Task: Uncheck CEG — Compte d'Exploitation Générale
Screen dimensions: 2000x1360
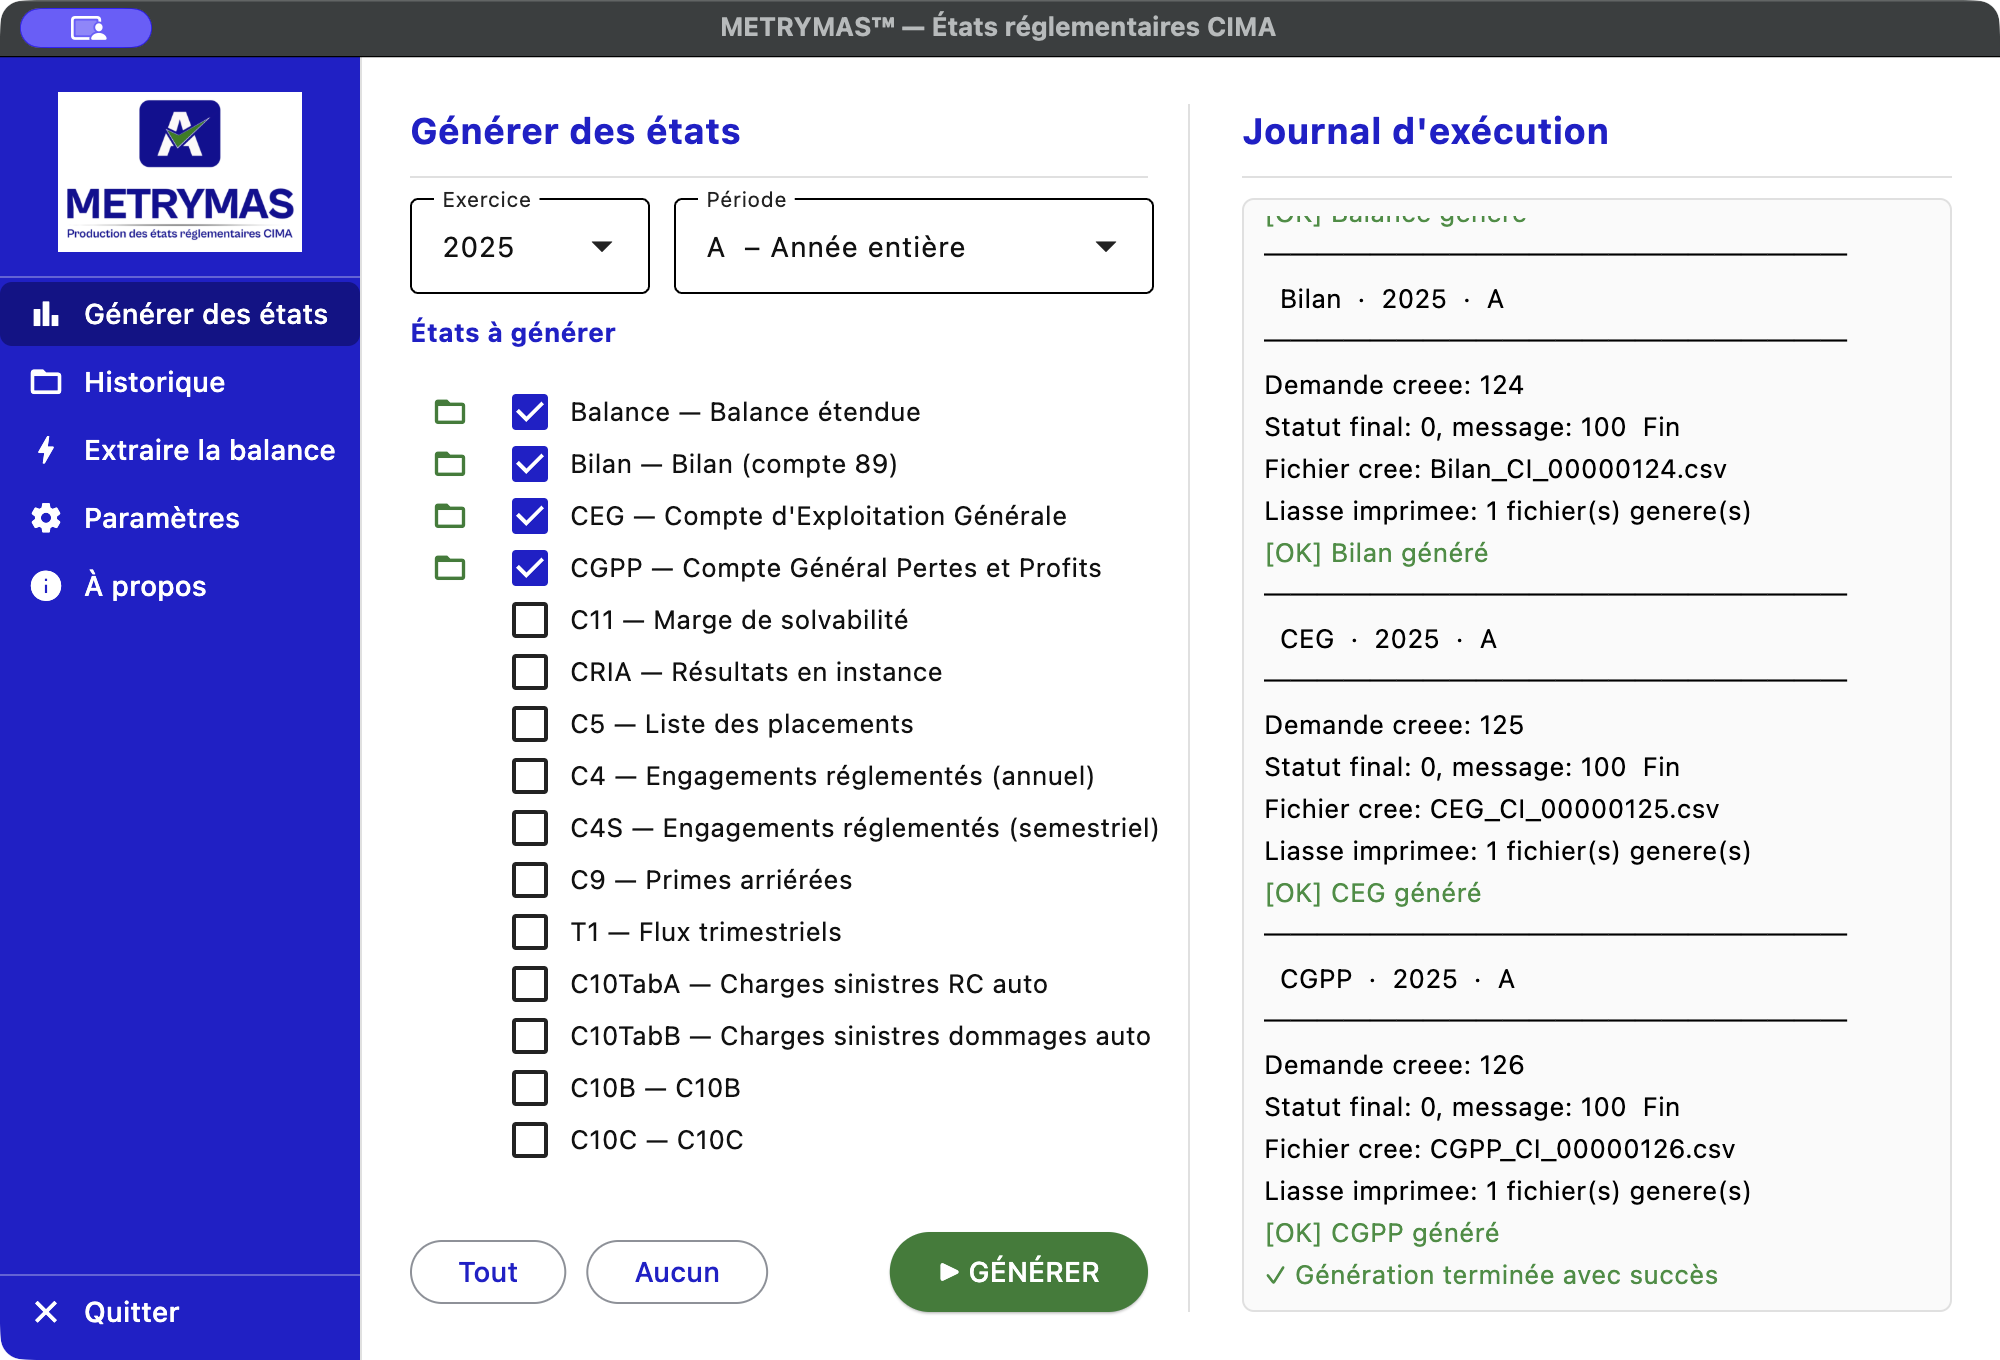Action: coord(530,516)
